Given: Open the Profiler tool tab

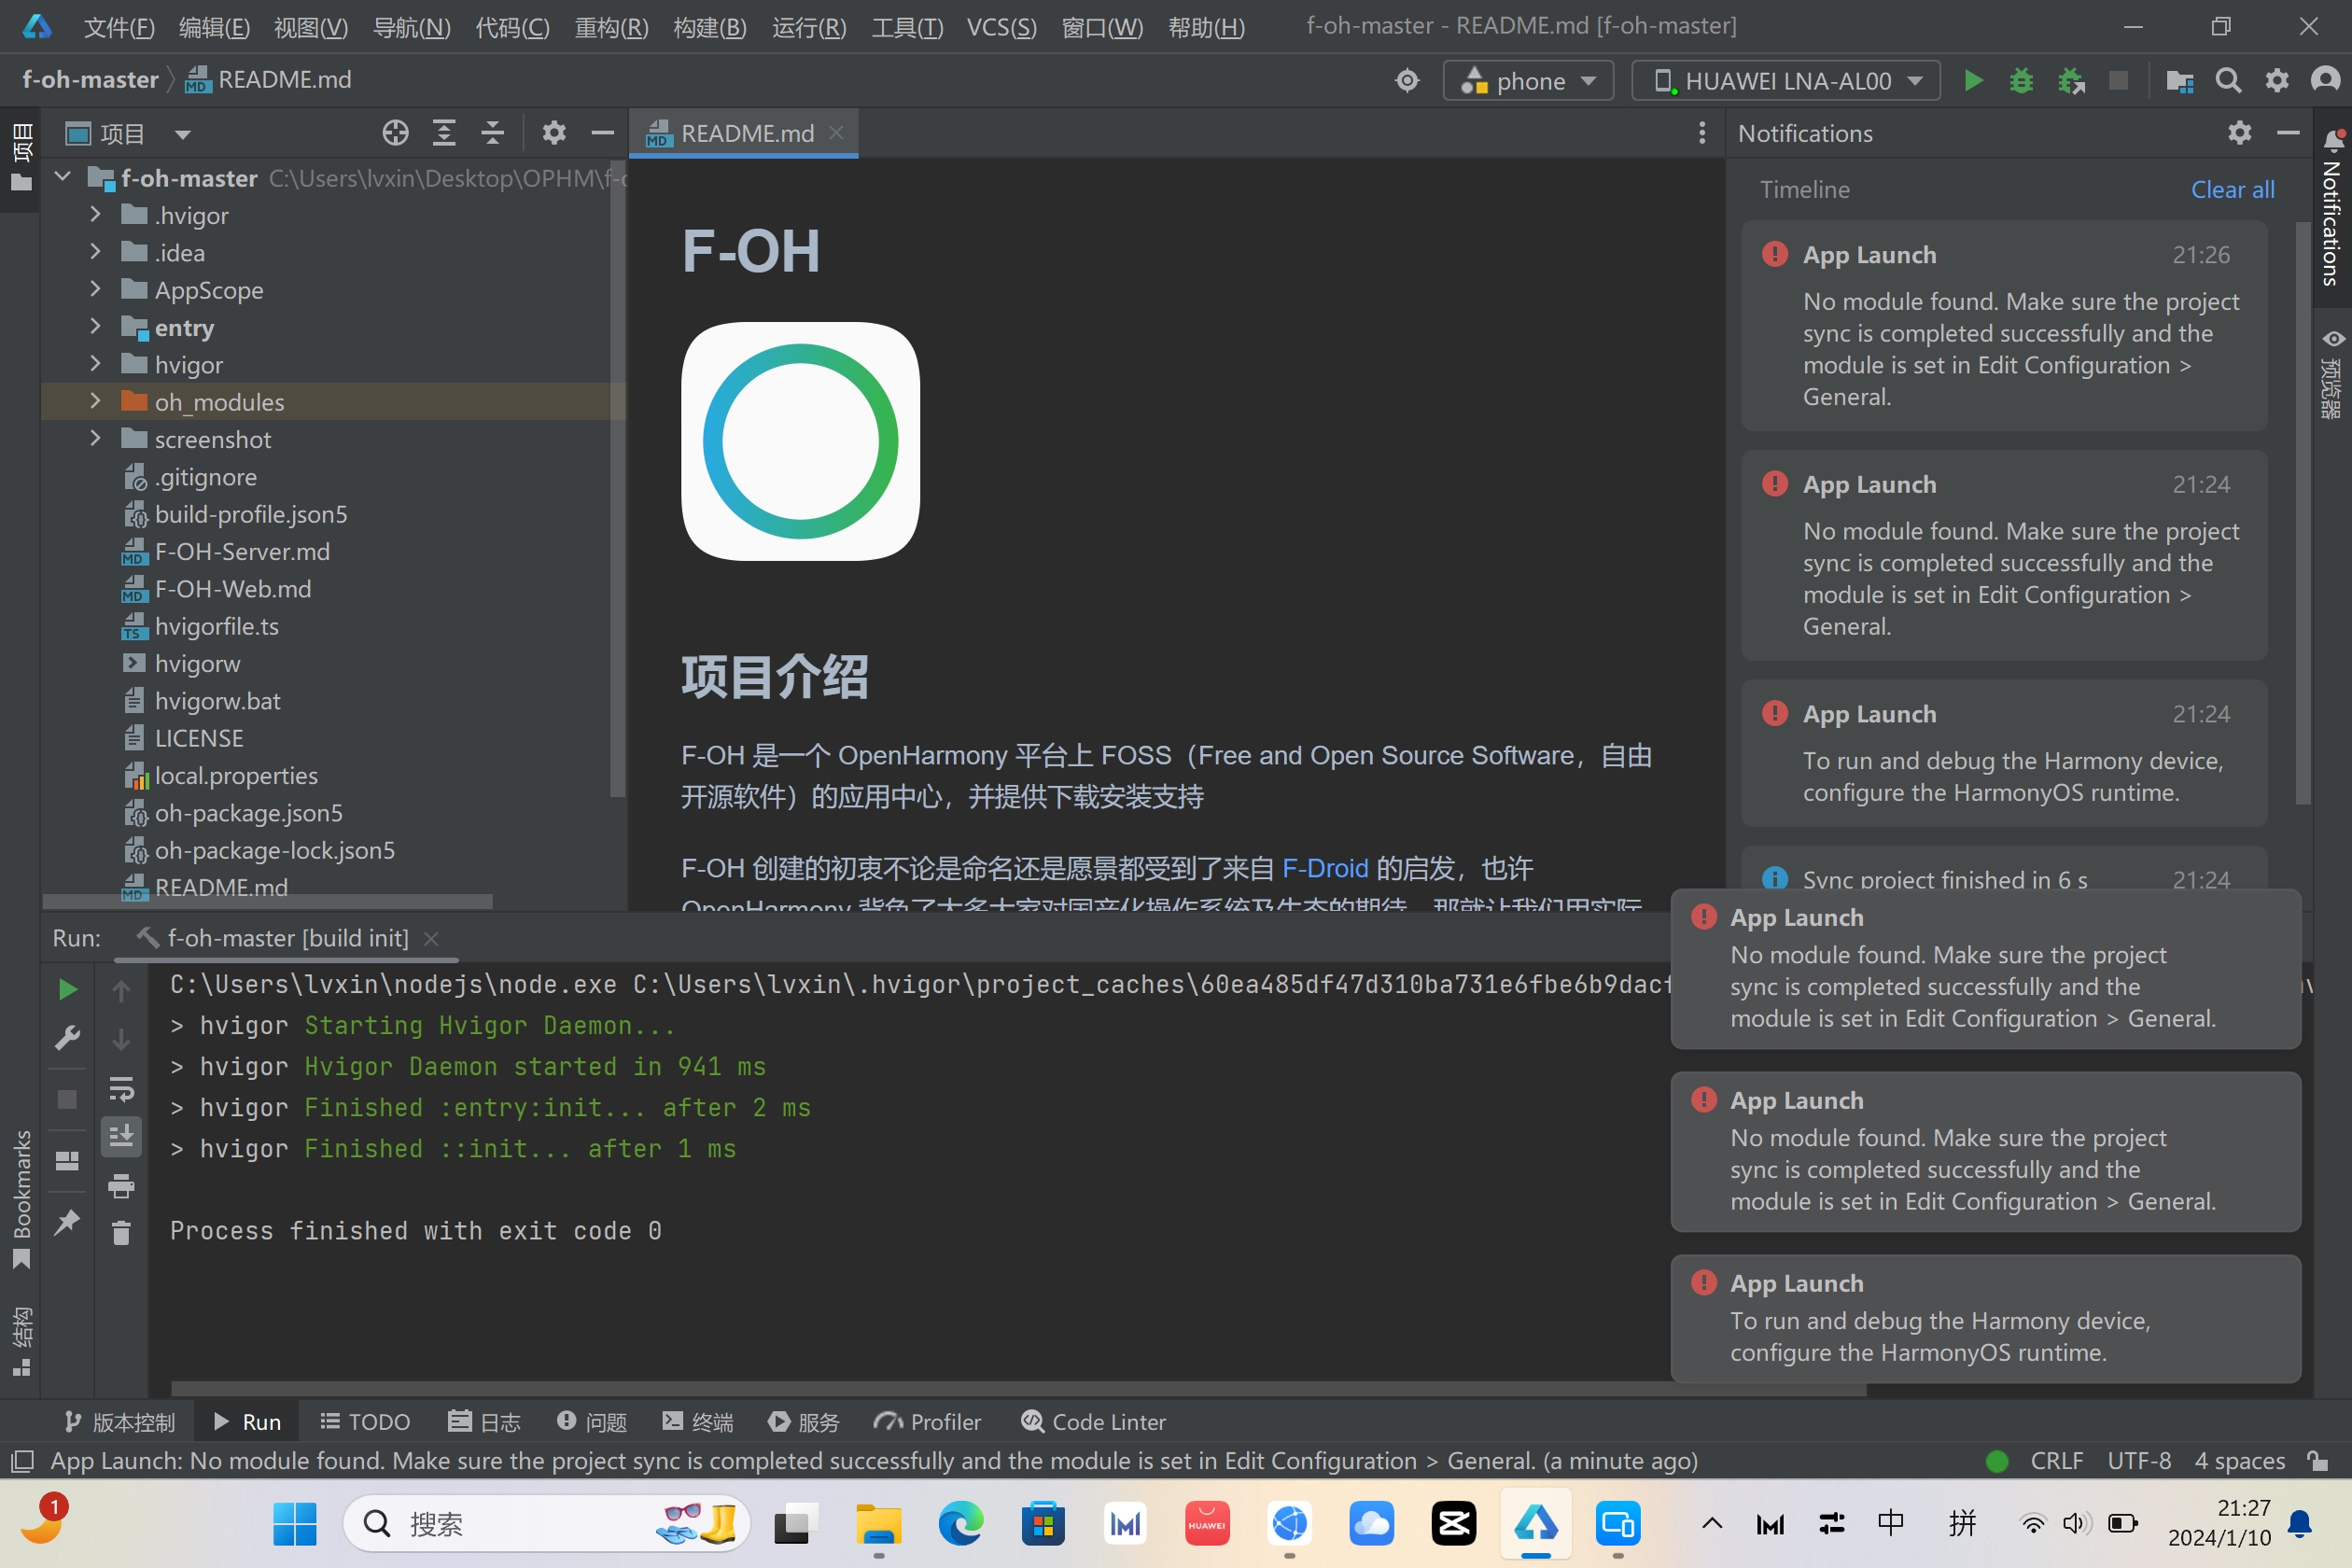Looking at the screenshot, I should (927, 1421).
